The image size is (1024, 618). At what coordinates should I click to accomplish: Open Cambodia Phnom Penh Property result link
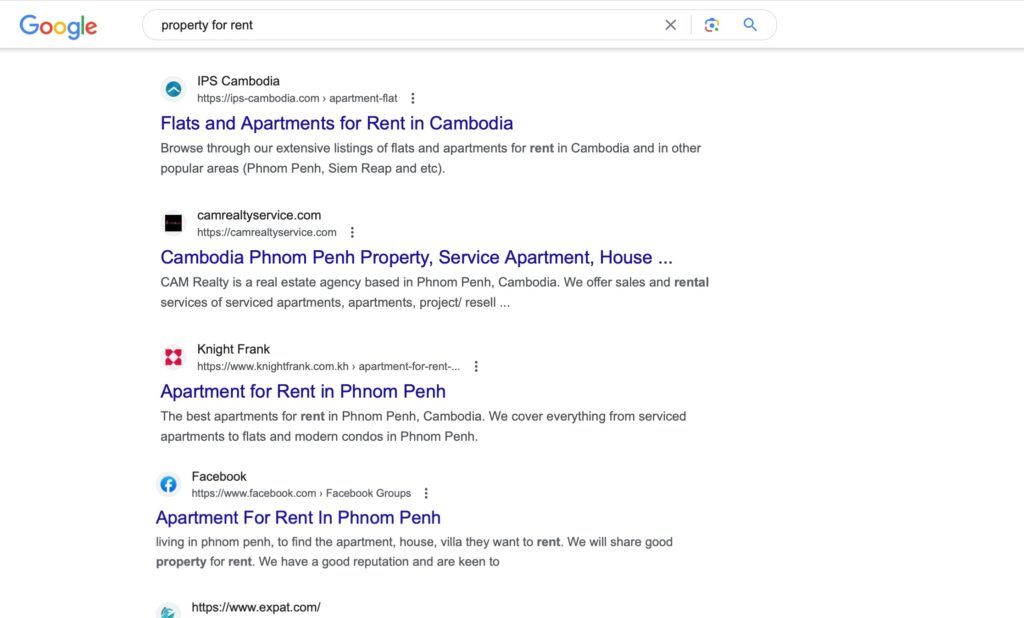416,257
